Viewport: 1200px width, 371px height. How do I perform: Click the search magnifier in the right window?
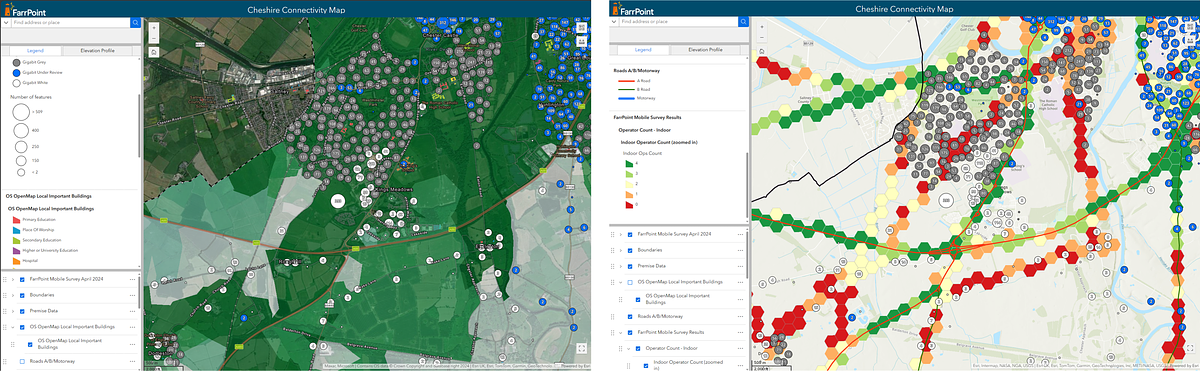tap(743, 21)
